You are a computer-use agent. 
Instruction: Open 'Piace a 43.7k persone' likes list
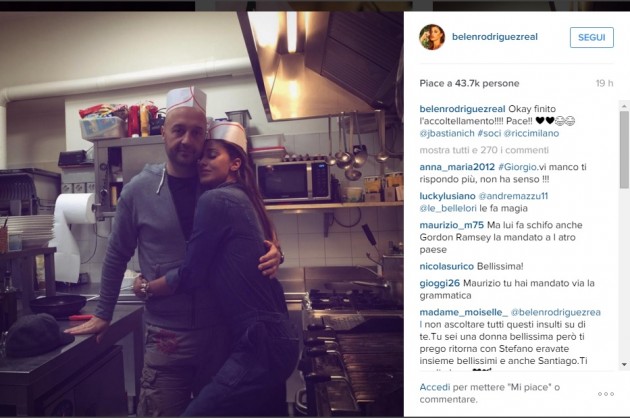pyautogui.click(x=469, y=84)
